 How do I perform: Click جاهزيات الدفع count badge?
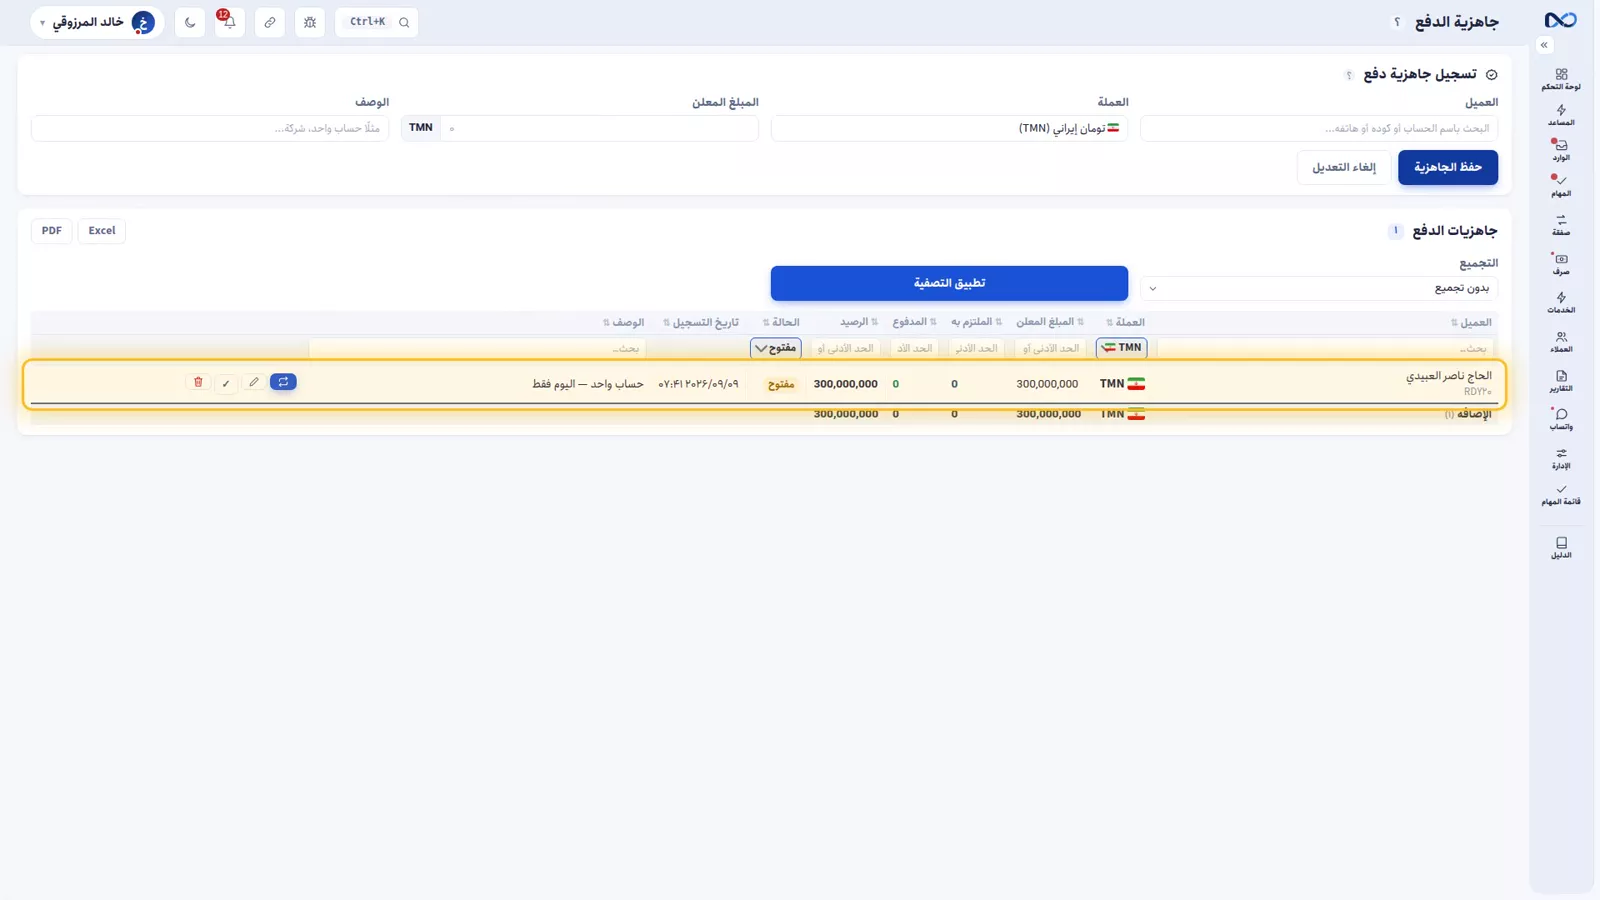coord(1396,231)
